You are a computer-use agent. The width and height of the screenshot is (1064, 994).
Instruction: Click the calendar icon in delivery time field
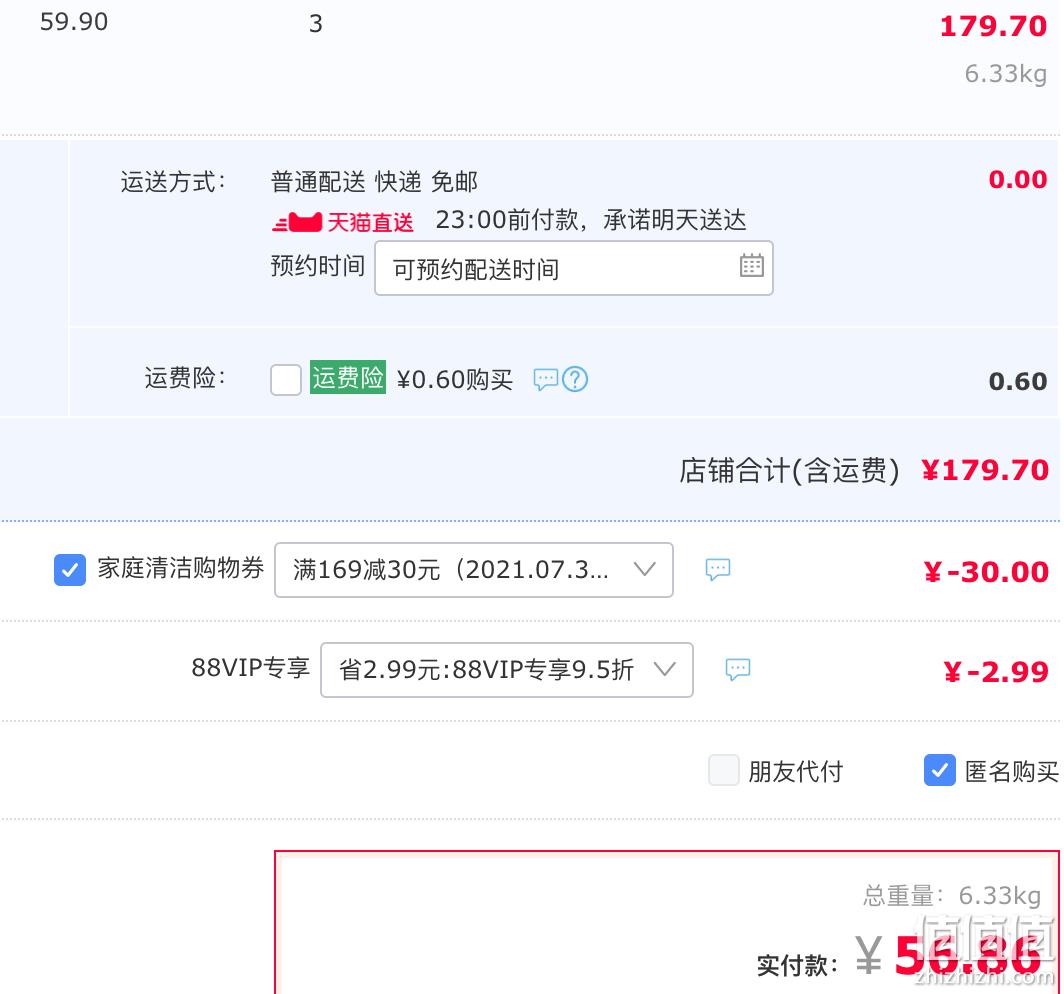tap(751, 265)
